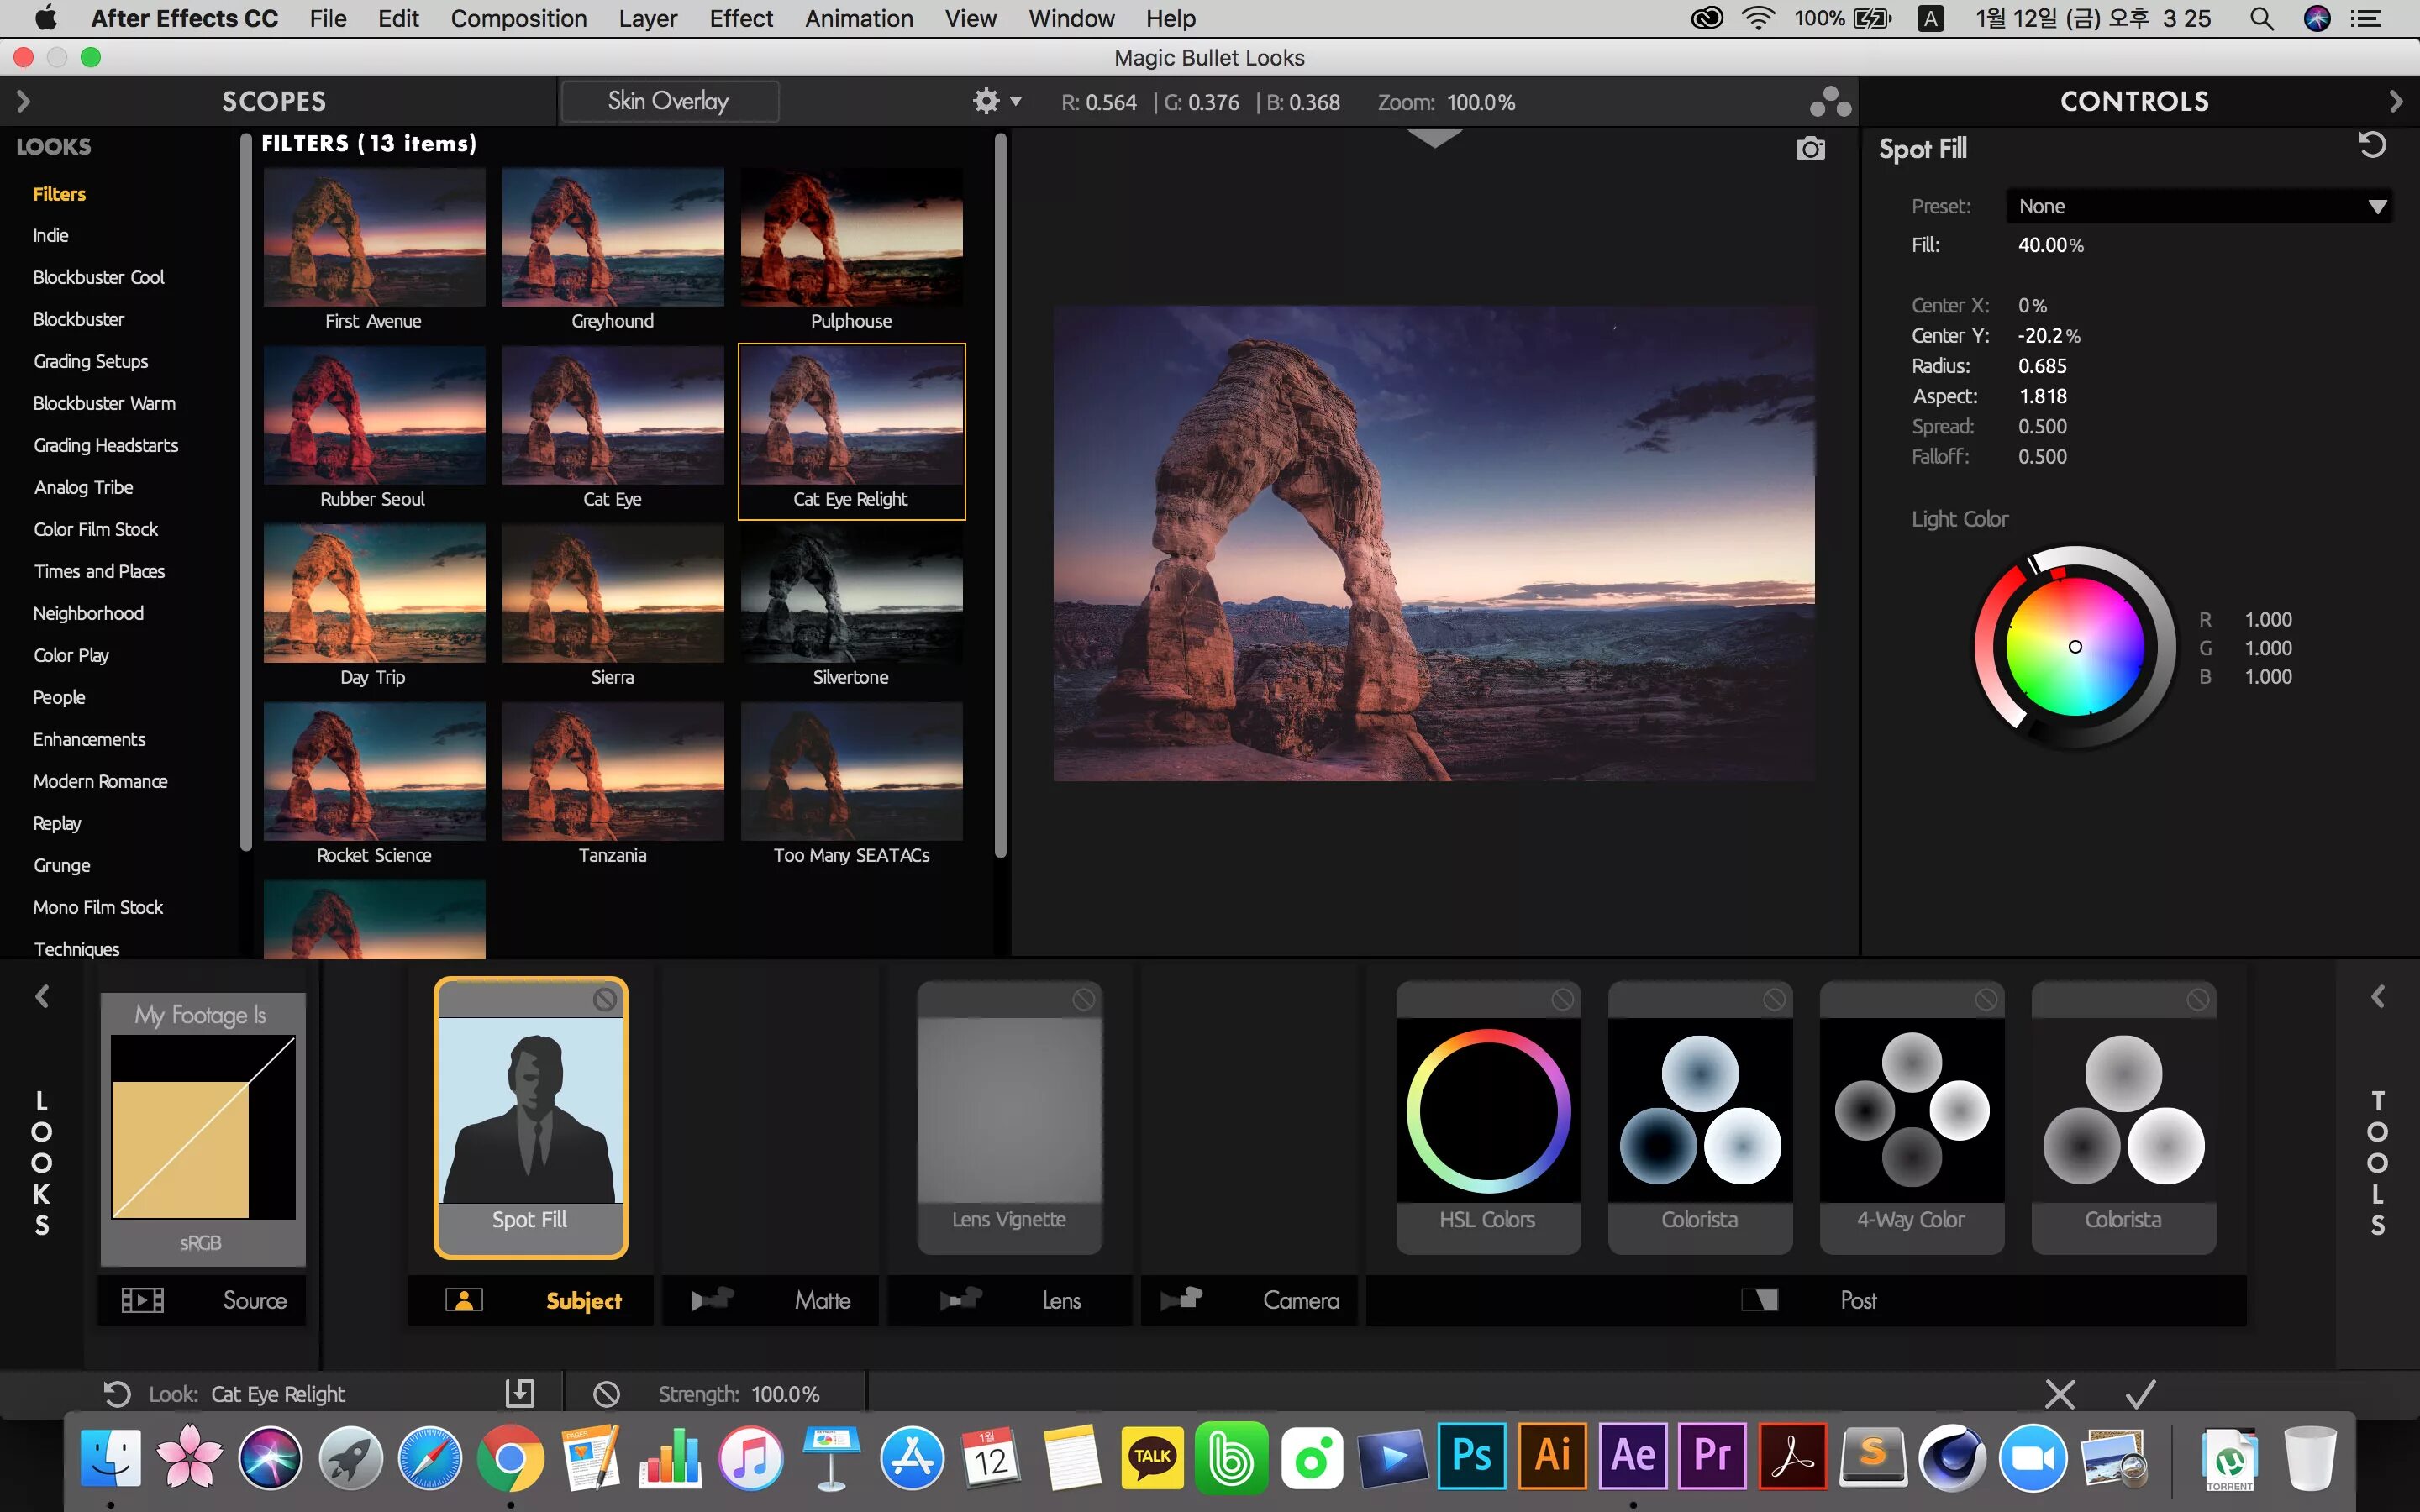Click the Spot Fill subject icon
2420x1512 pixels.
click(x=528, y=1115)
